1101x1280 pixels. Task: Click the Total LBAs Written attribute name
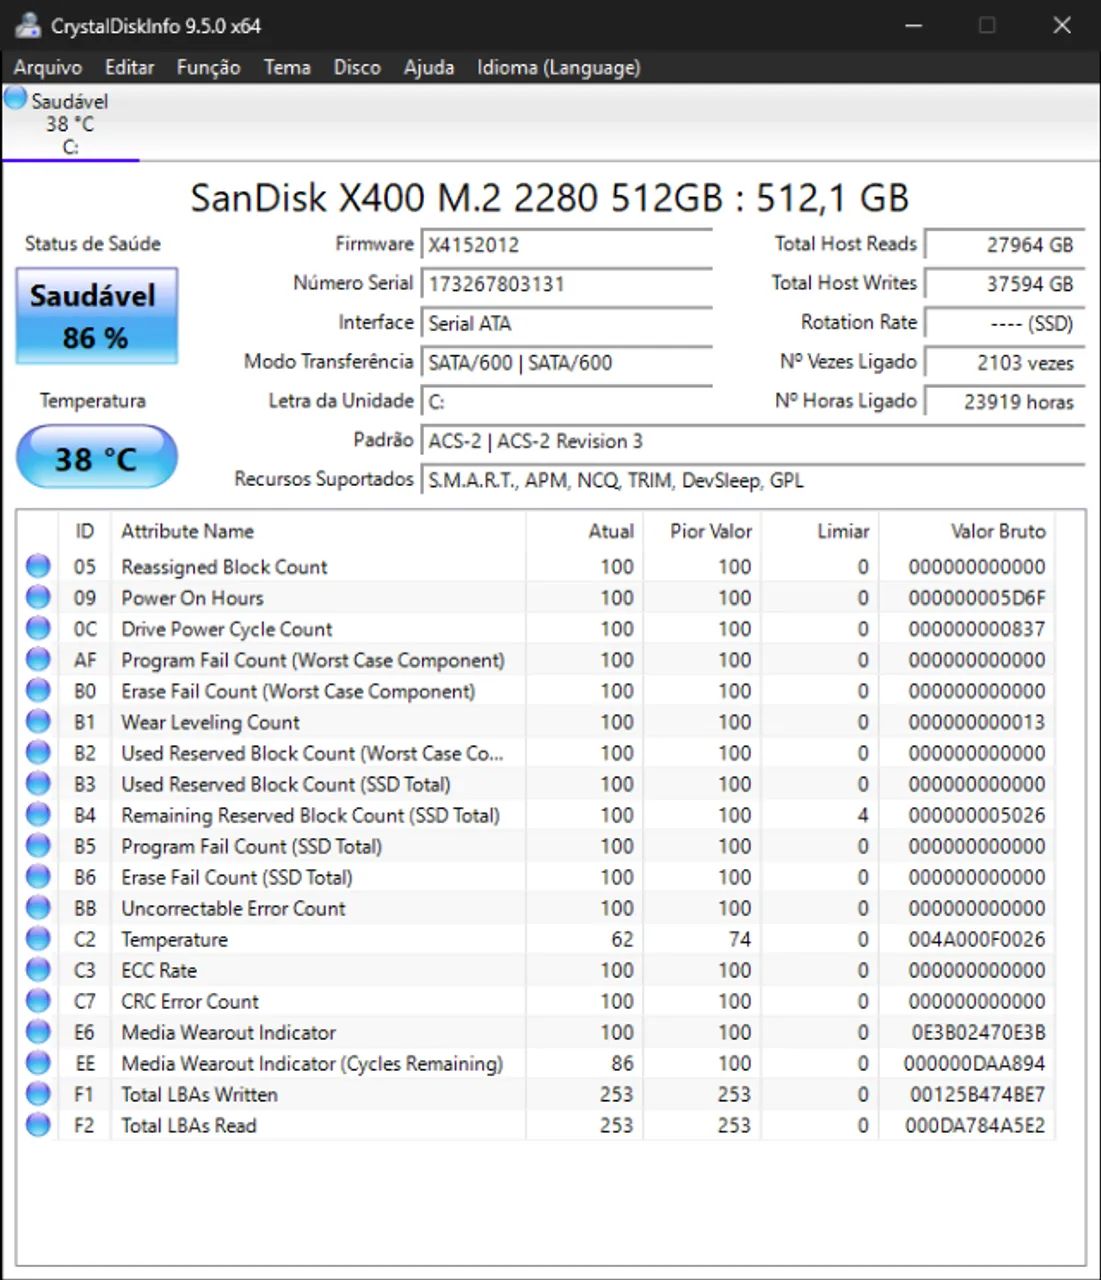pyautogui.click(x=199, y=1094)
